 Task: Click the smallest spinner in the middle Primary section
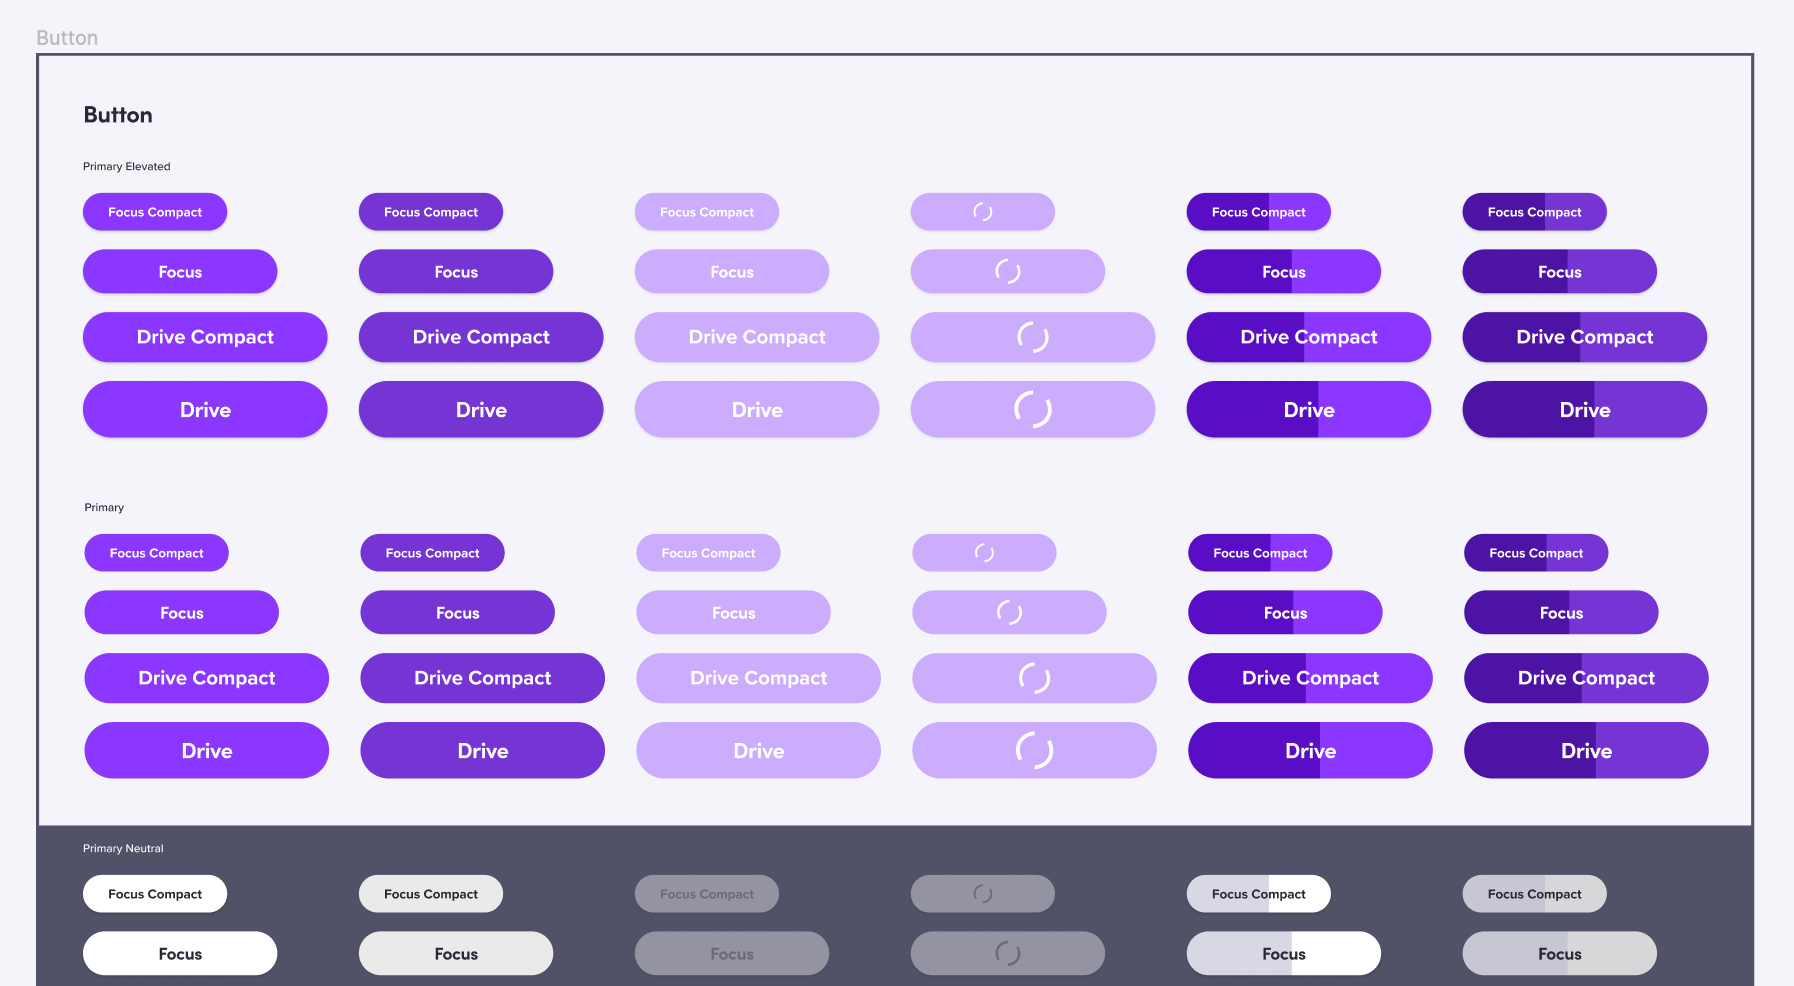(x=984, y=553)
